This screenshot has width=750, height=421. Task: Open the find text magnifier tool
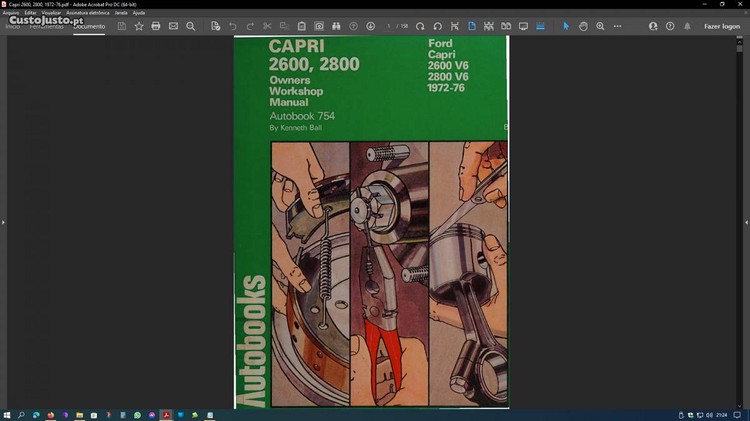pos(191,26)
